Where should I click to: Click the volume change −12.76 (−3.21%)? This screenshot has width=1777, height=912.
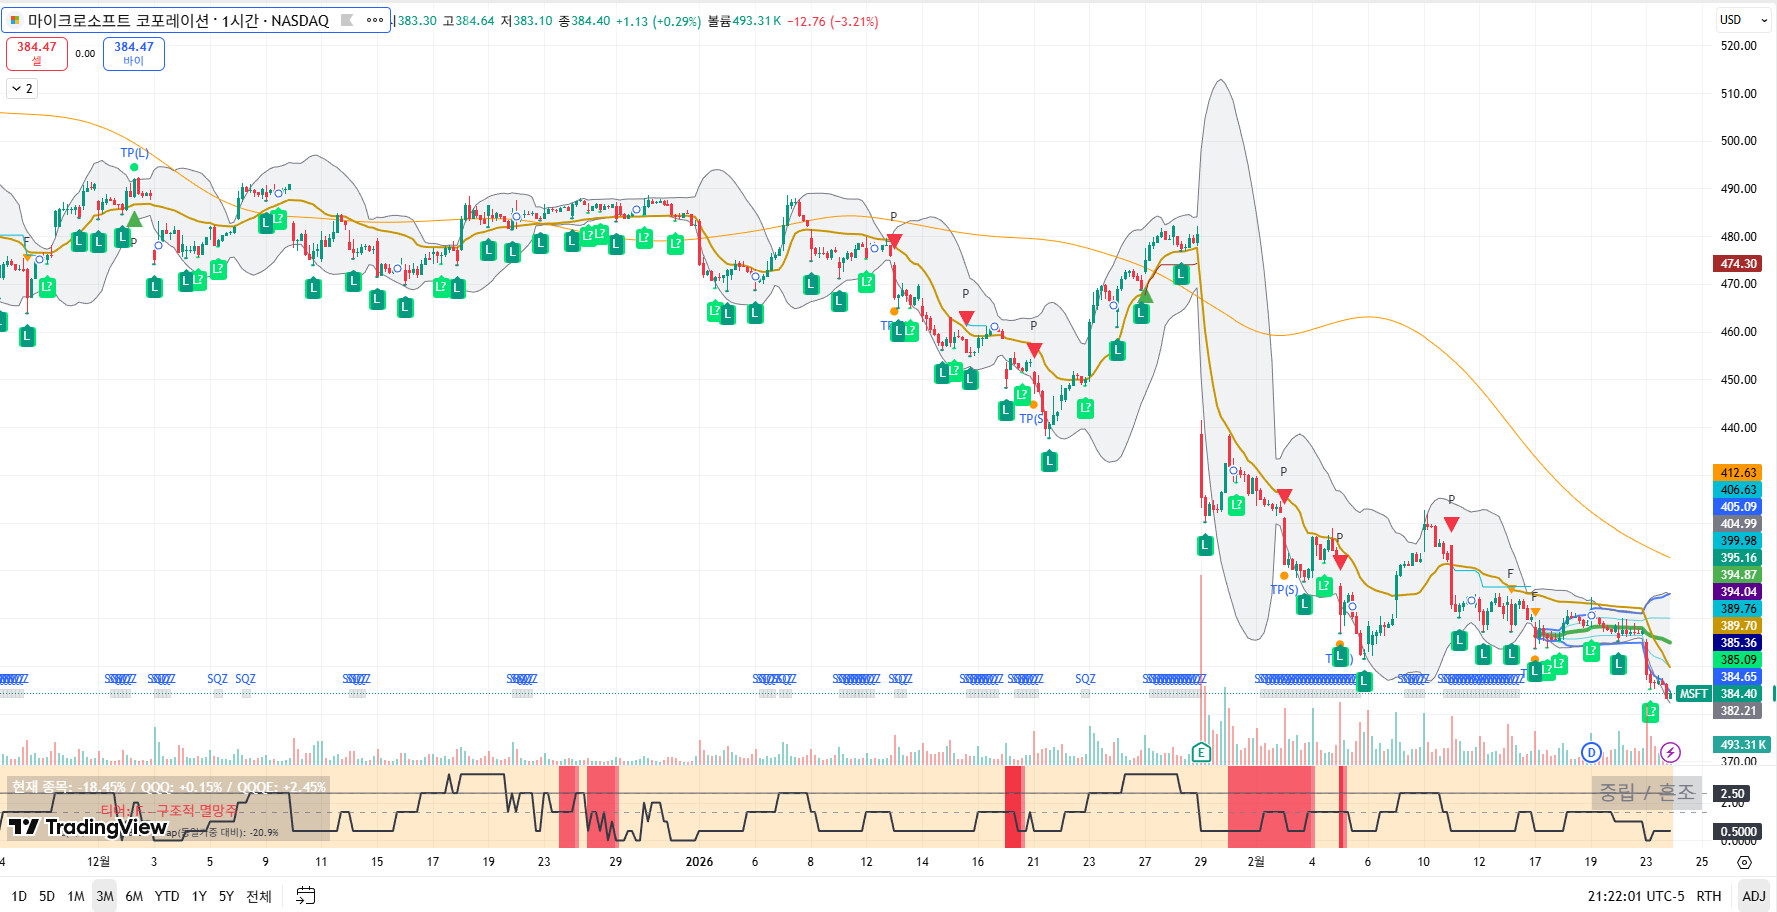(833, 21)
